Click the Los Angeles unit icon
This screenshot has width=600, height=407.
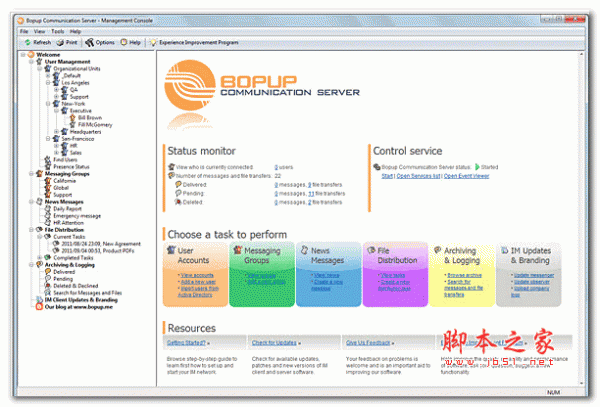[x=56, y=83]
